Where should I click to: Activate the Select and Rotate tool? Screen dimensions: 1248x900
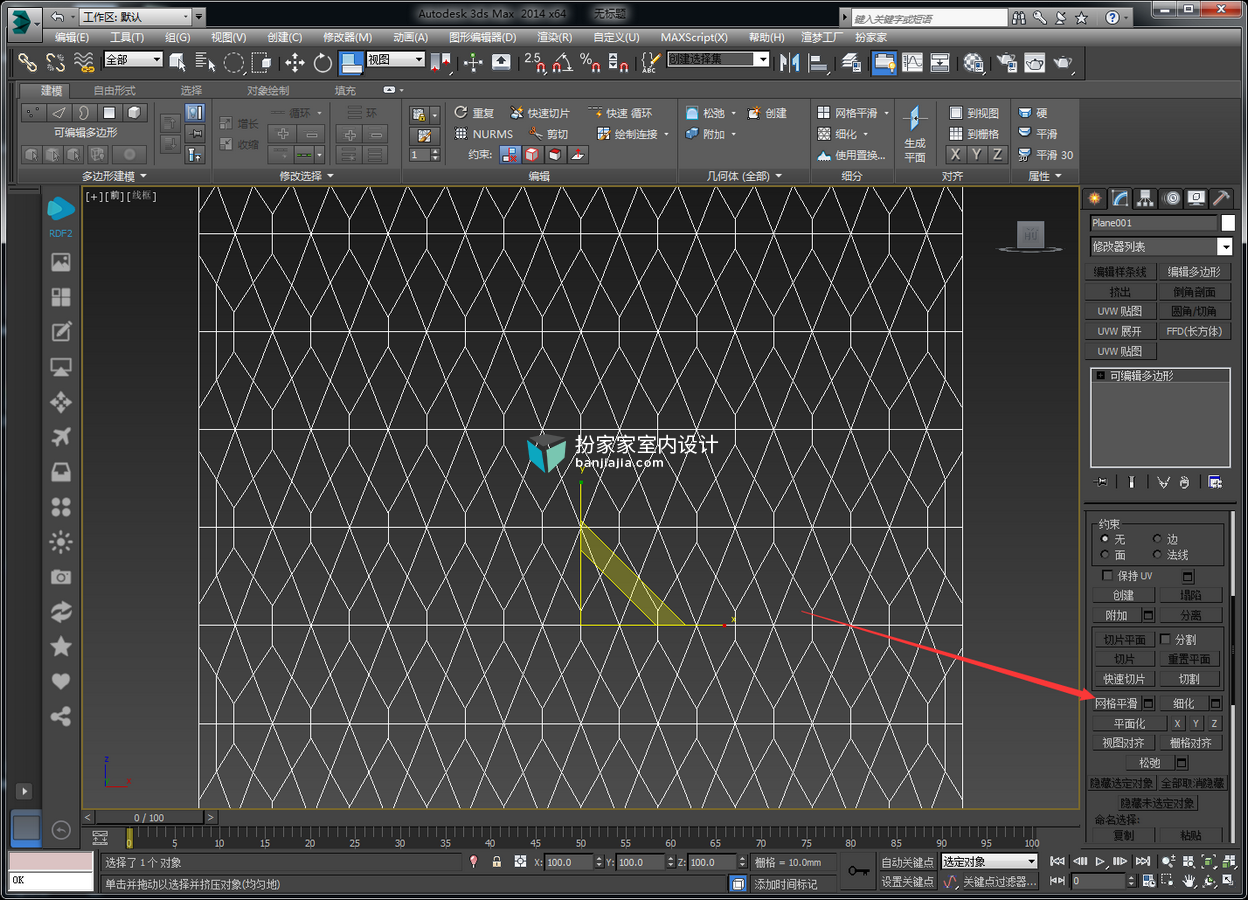[322, 62]
